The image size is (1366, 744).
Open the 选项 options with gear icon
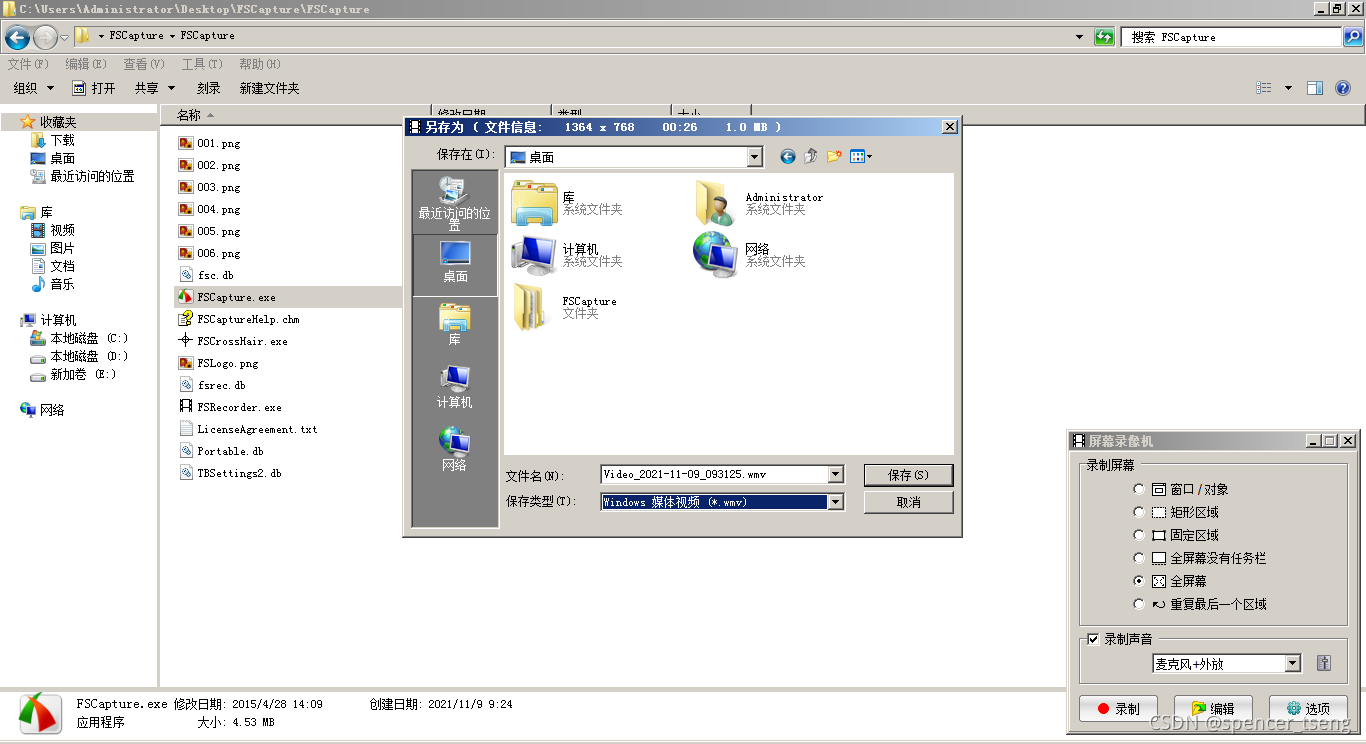[1309, 707]
